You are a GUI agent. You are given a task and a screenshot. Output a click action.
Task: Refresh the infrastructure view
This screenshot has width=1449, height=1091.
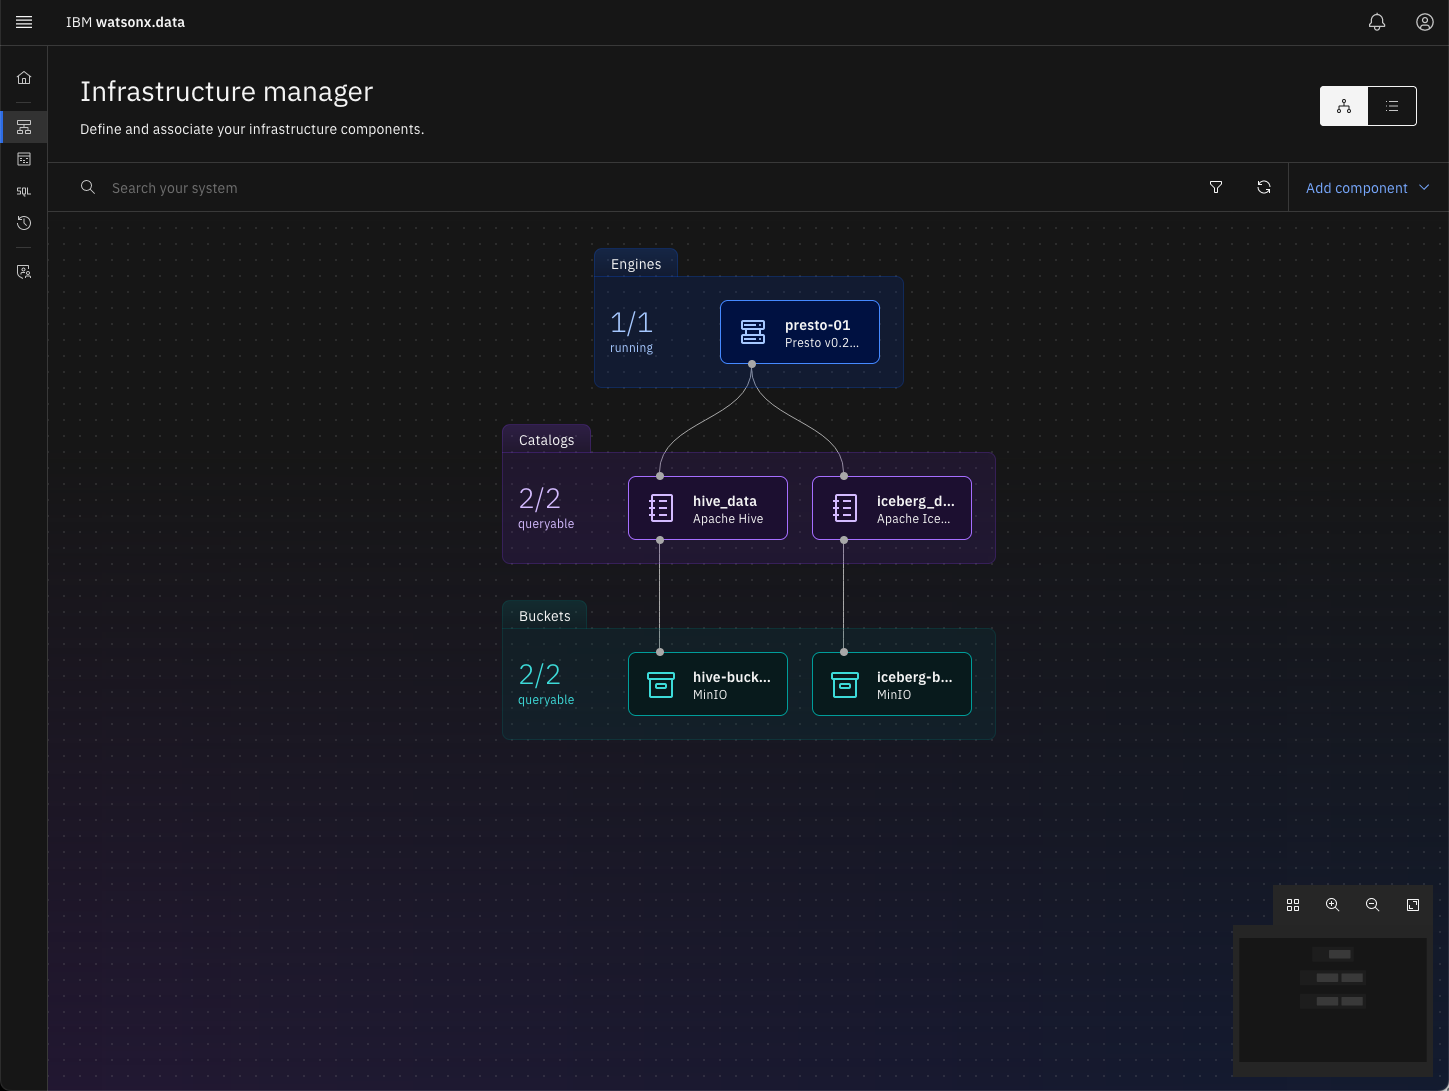point(1264,187)
